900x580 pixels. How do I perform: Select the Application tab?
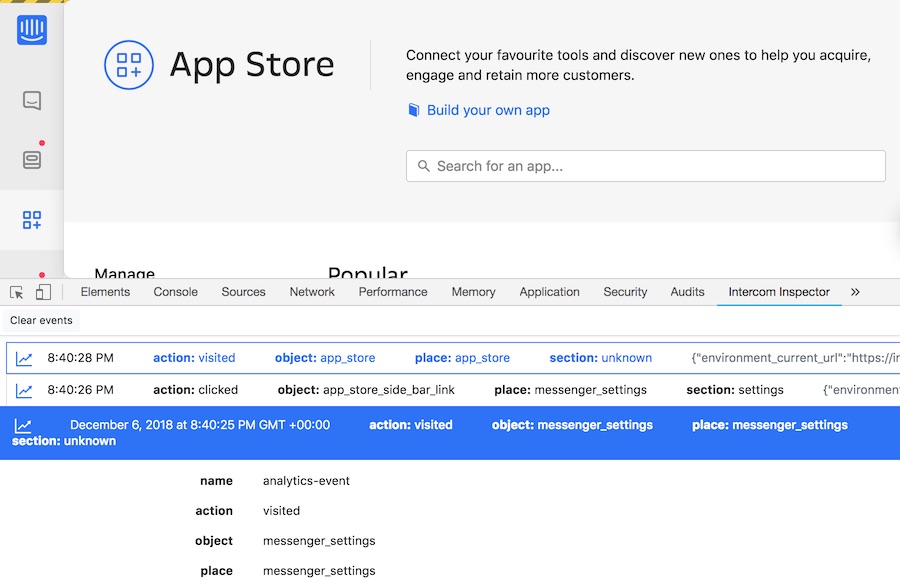(x=549, y=292)
